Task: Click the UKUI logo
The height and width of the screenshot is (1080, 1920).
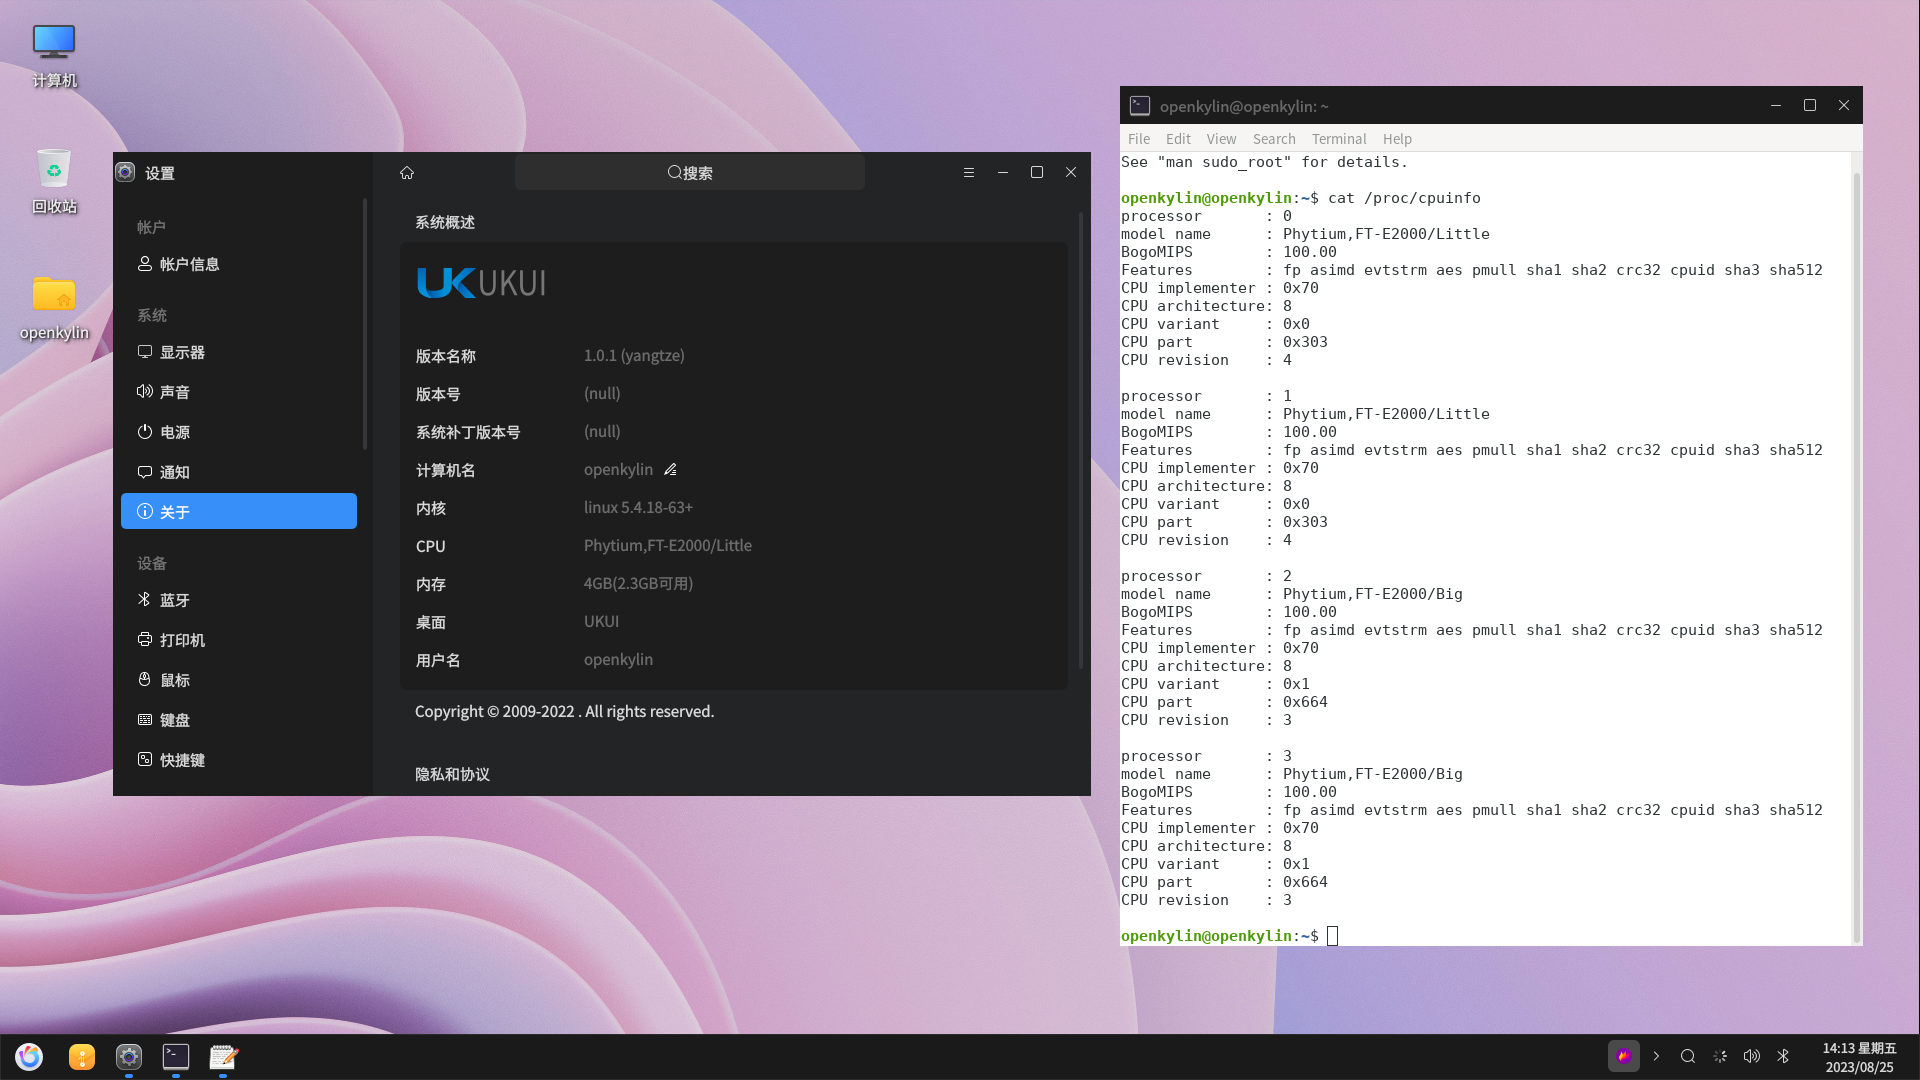Action: pyautogui.click(x=481, y=283)
